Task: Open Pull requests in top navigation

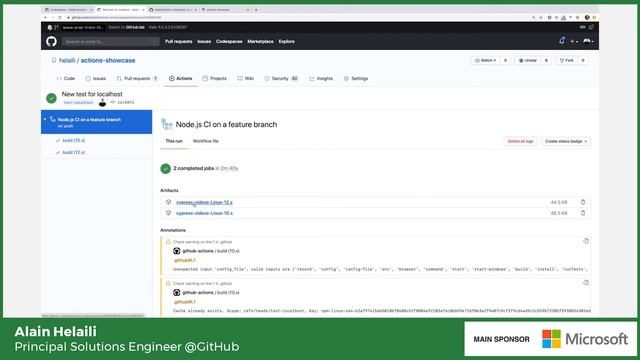Action: click(x=178, y=41)
